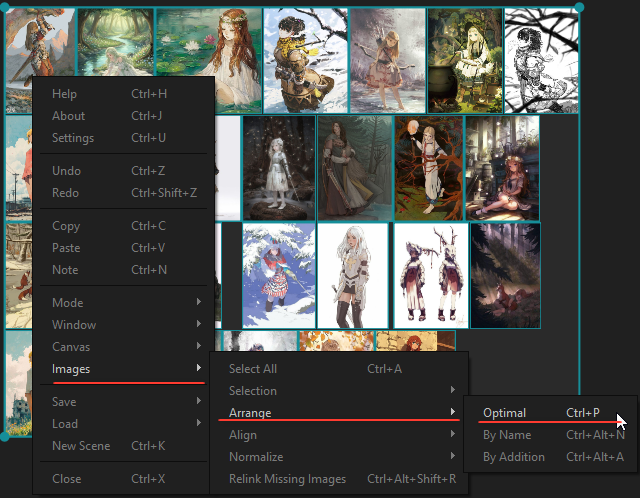This screenshot has width=640, height=498.
Task: Create a New Scene from the menu
Action: (x=123, y=446)
